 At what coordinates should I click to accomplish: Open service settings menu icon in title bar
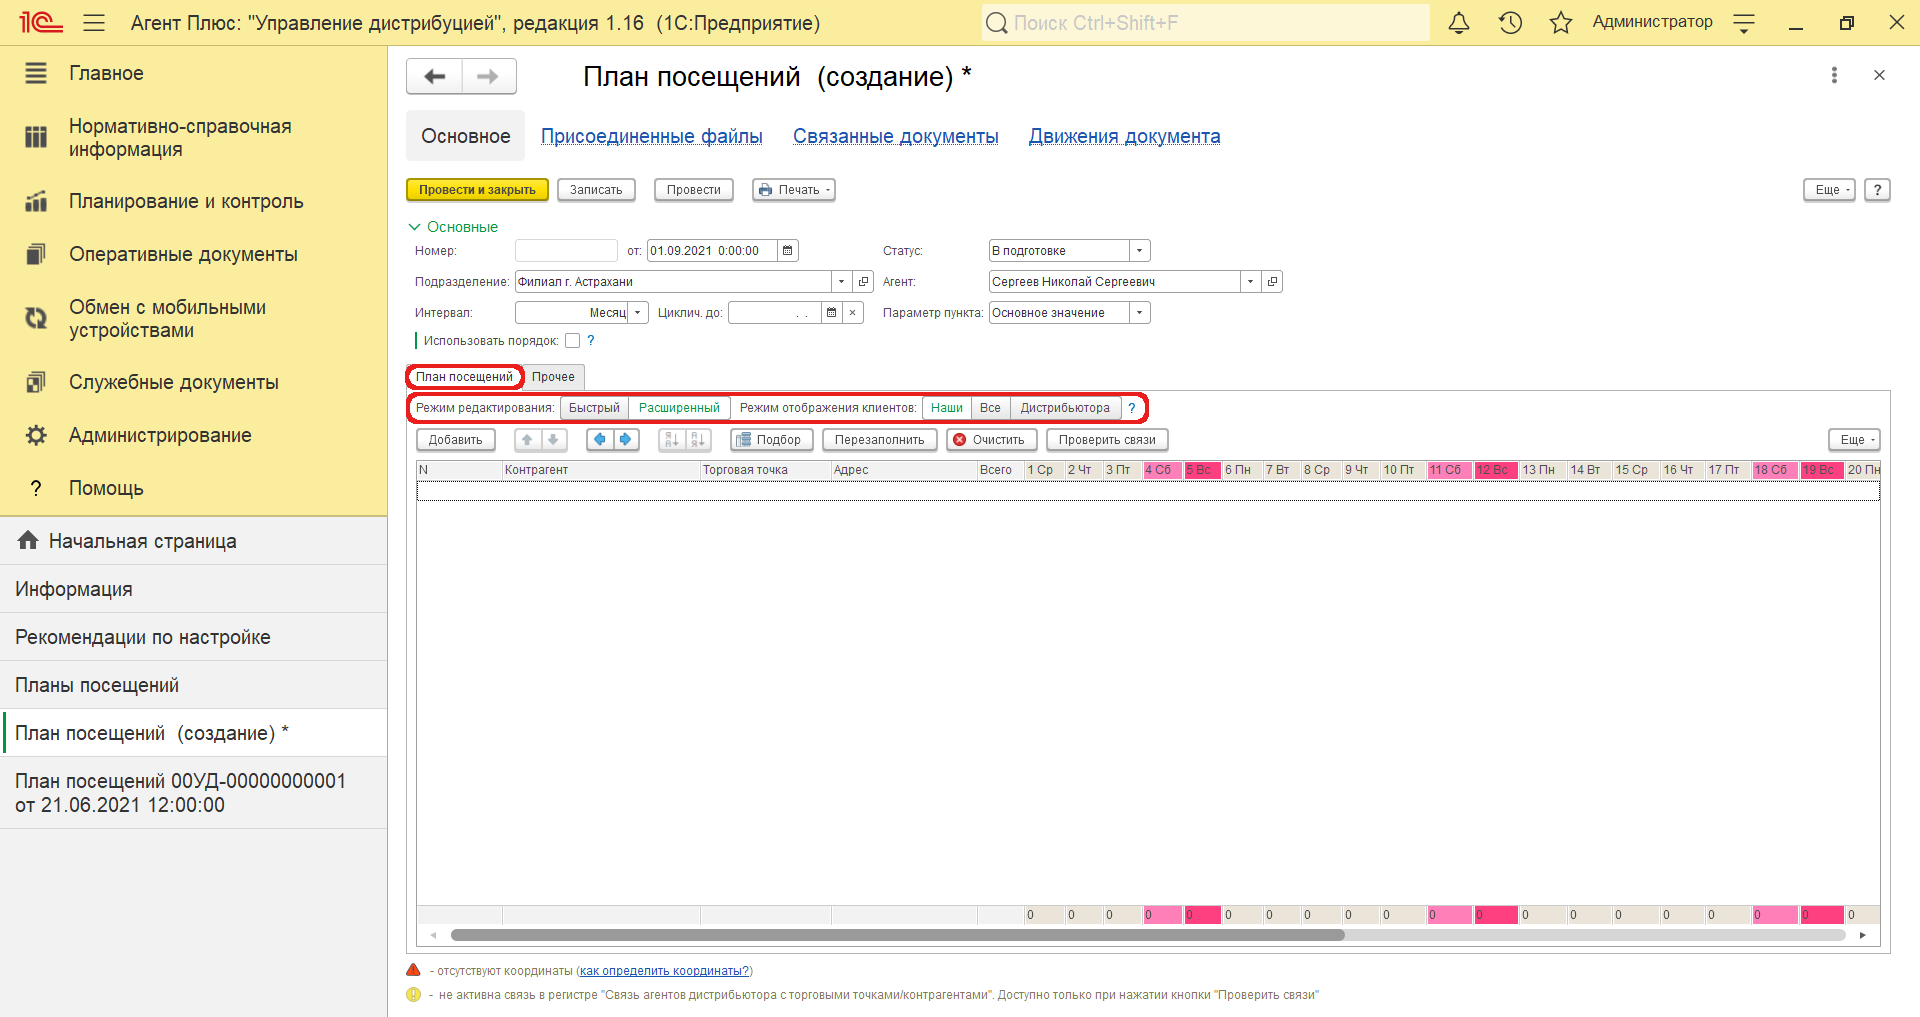(1744, 23)
